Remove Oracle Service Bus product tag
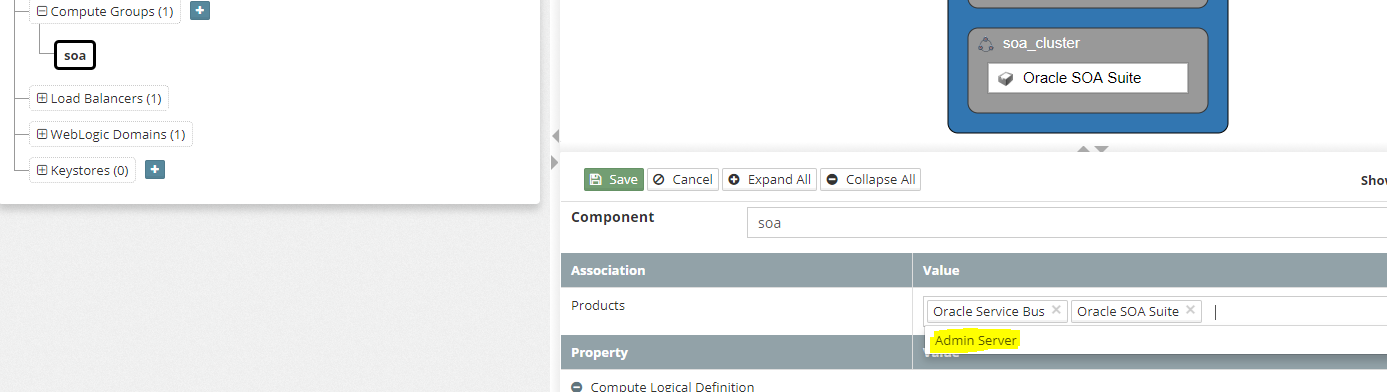The height and width of the screenshot is (392, 1387). [1056, 311]
